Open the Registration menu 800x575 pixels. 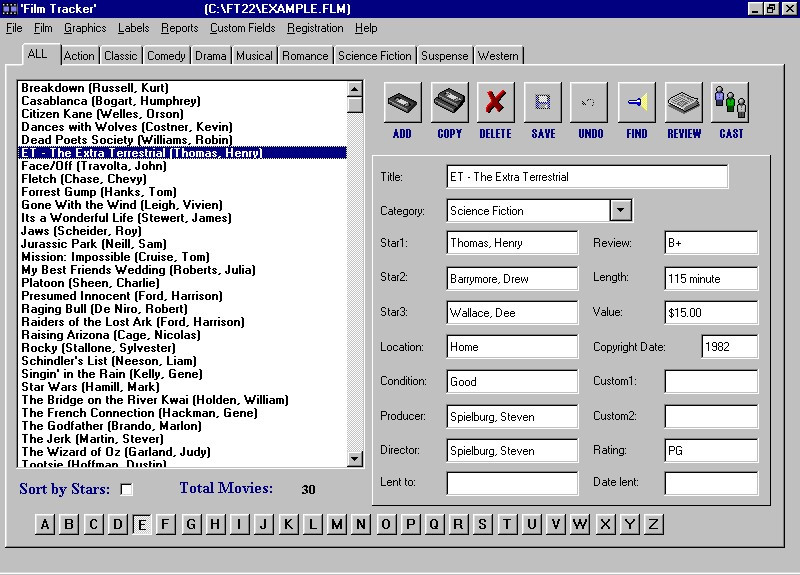[x=315, y=28]
